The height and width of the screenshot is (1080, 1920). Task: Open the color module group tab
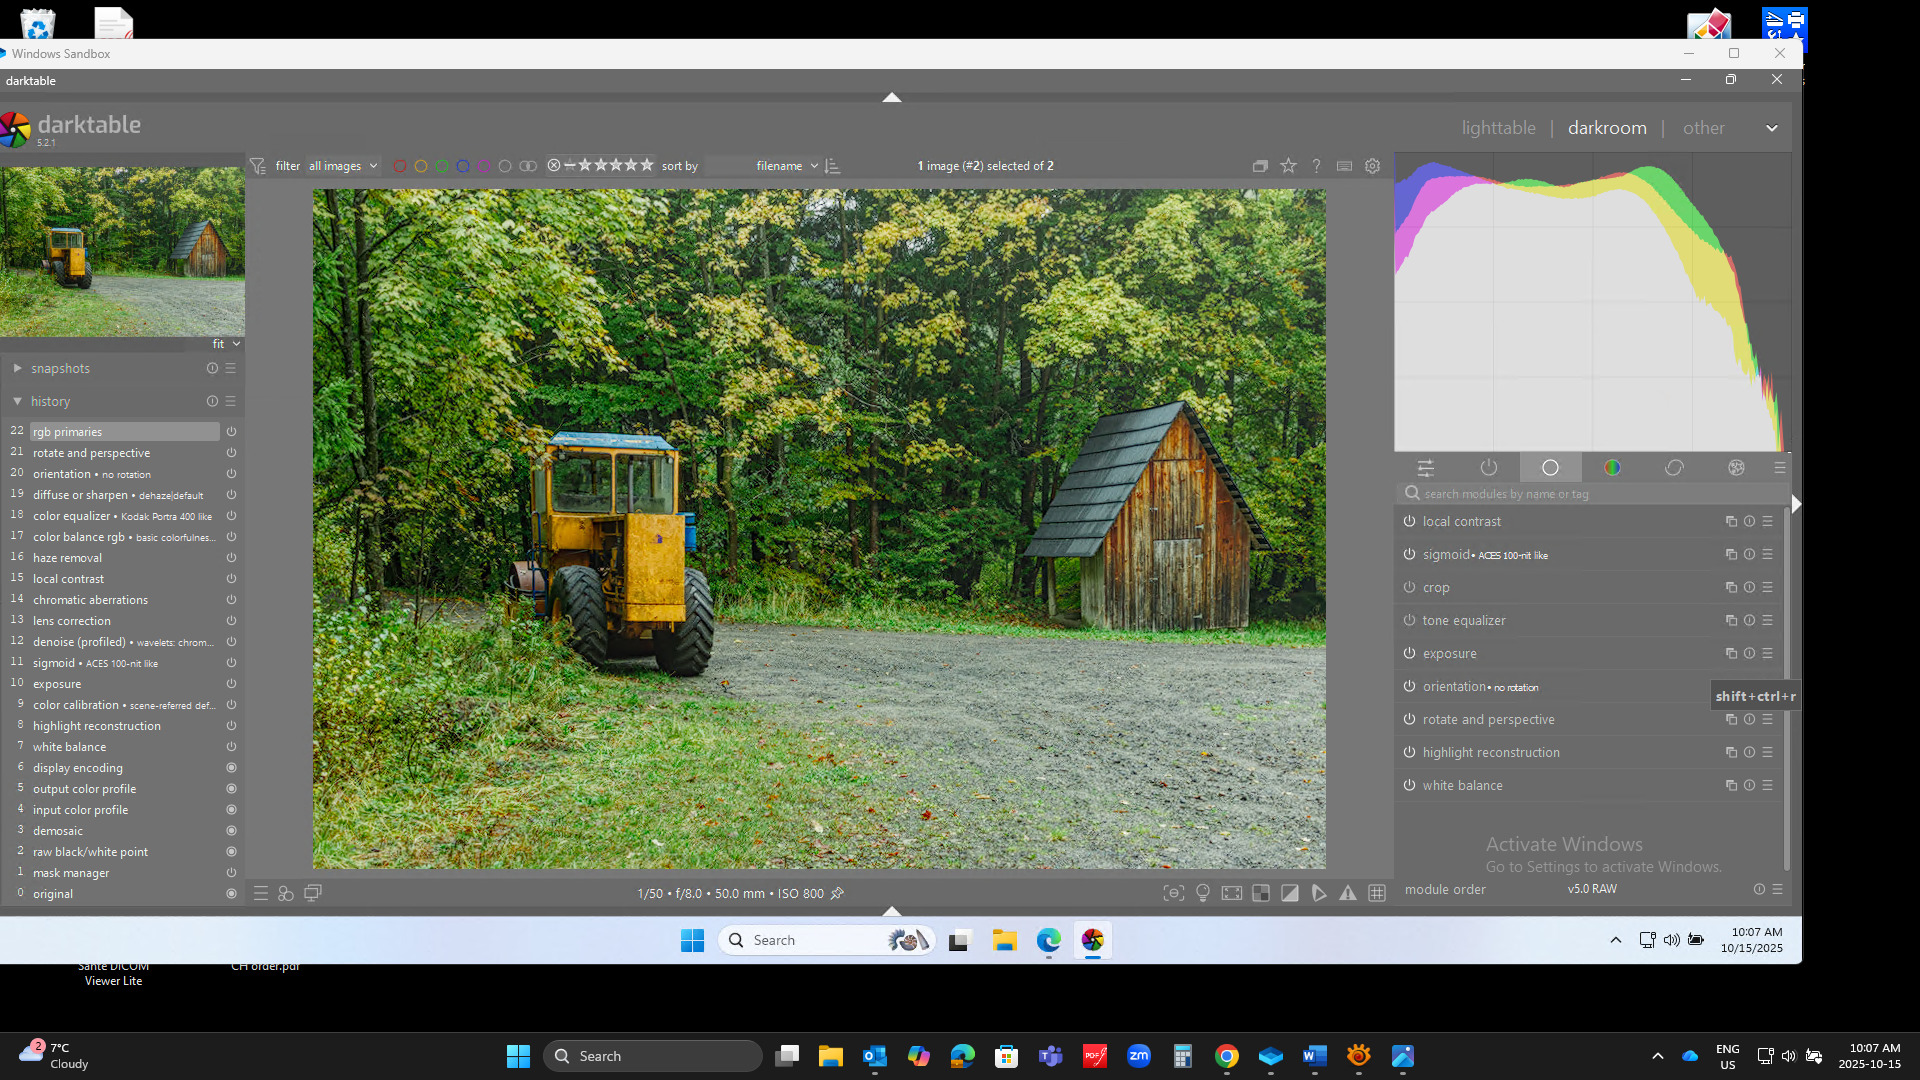(1612, 468)
